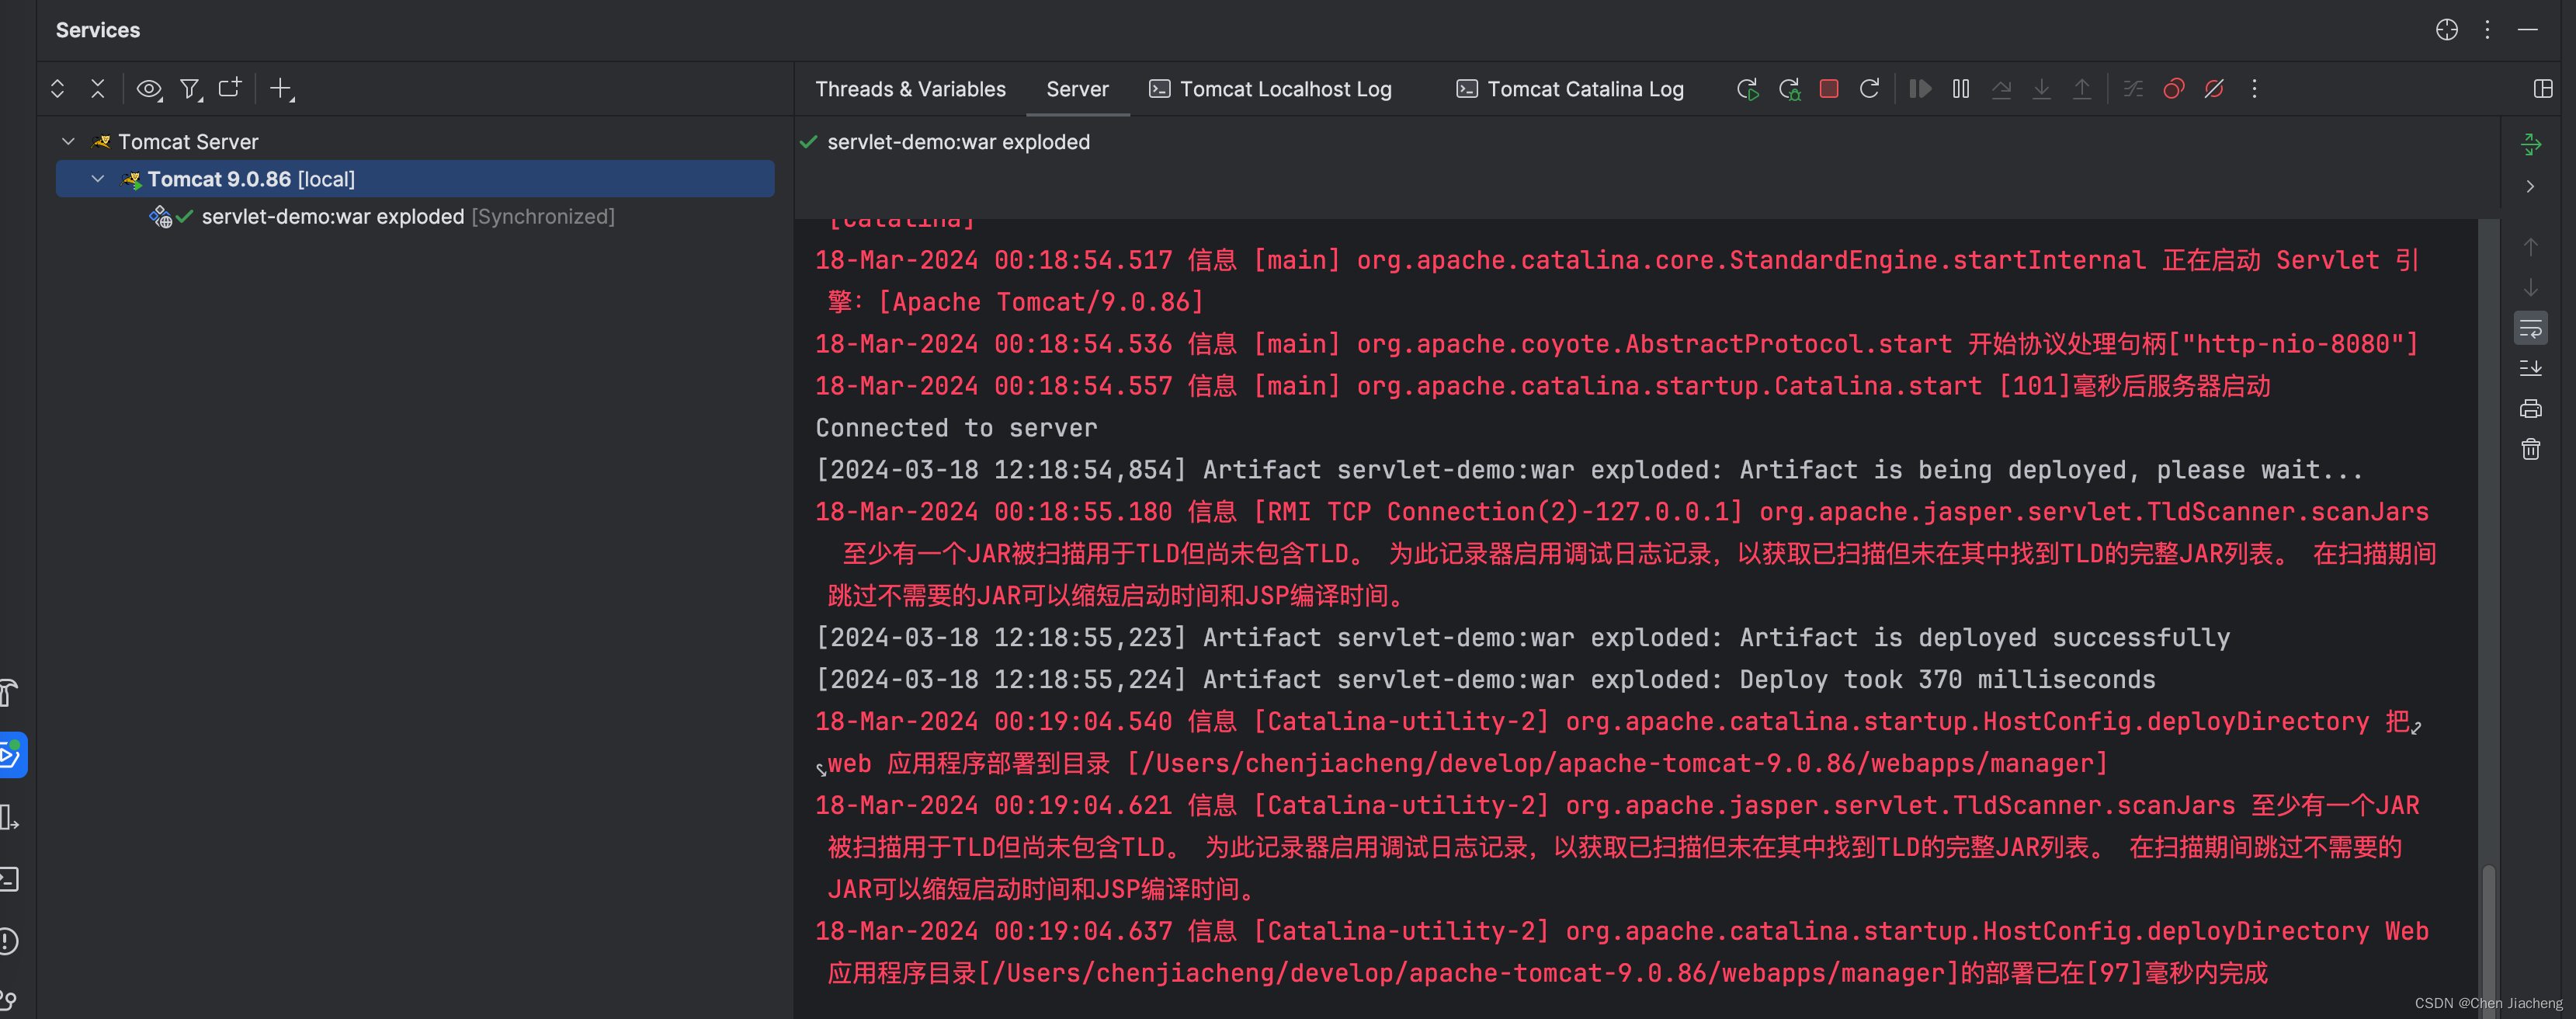Click the Resume Program icon
Image resolution: width=2576 pixels, height=1019 pixels.
[x=1919, y=89]
